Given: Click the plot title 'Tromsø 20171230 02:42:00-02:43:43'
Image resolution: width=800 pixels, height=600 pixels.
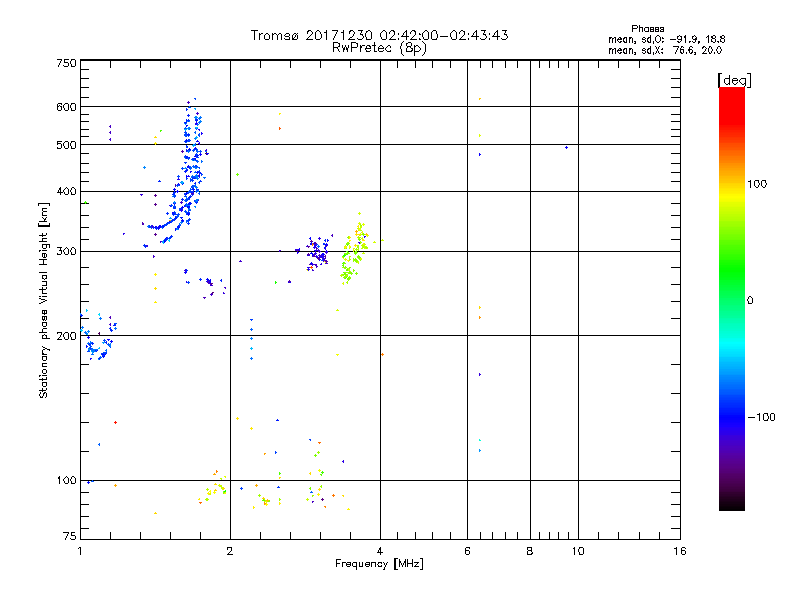Looking at the screenshot, I should [379, 35].
